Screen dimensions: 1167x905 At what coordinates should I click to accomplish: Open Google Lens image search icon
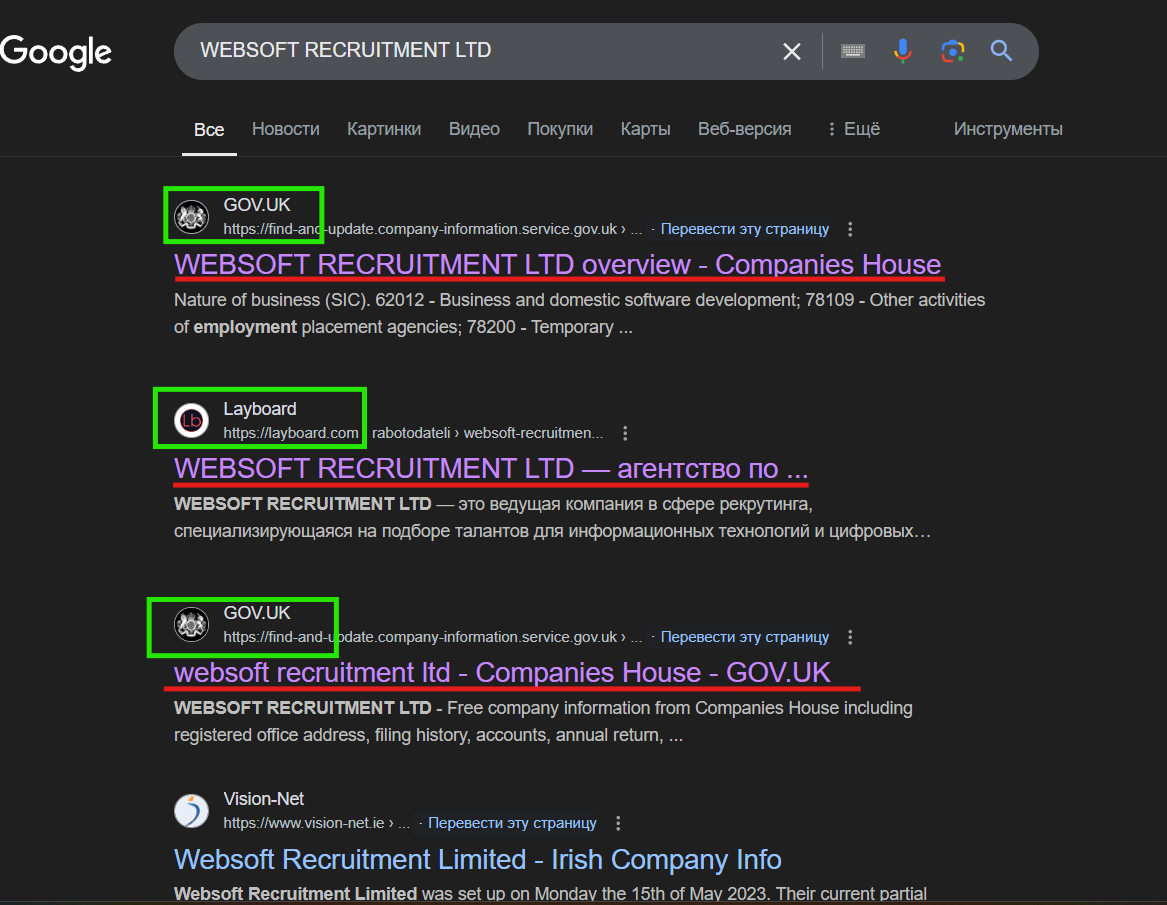coord(953,51)
